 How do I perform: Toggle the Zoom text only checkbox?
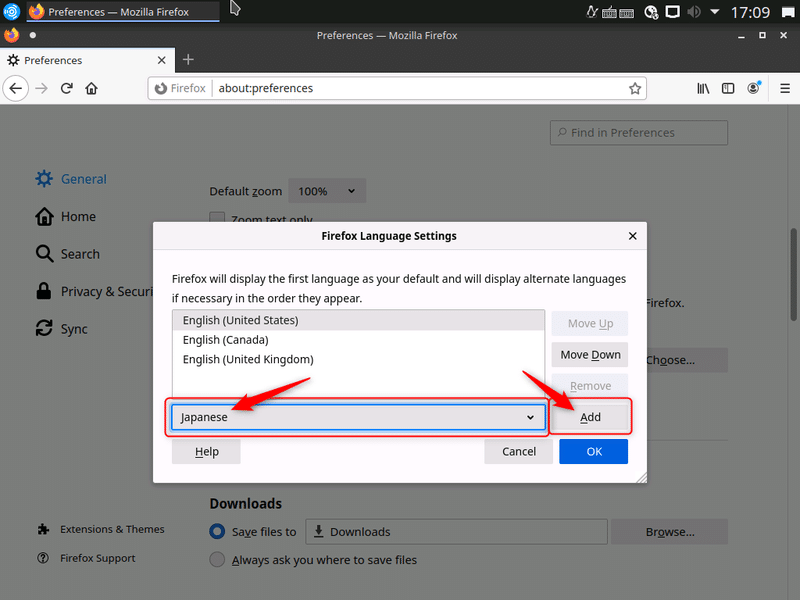click(217, 218)
